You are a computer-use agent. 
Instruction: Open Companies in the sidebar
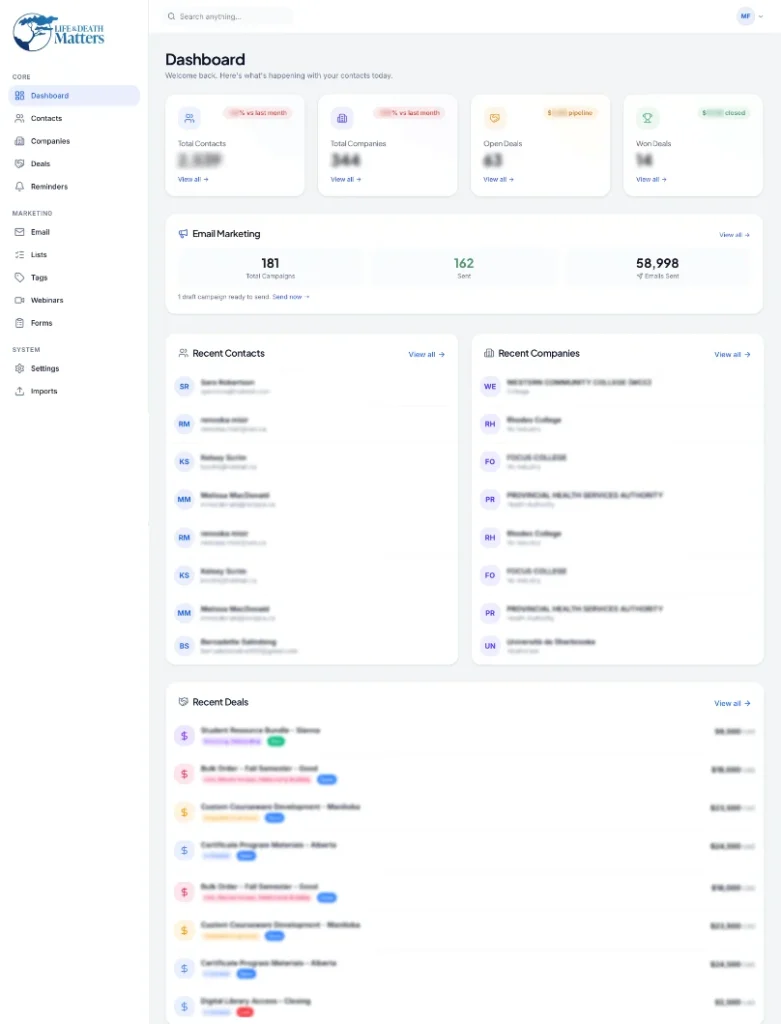click(74, 141)
